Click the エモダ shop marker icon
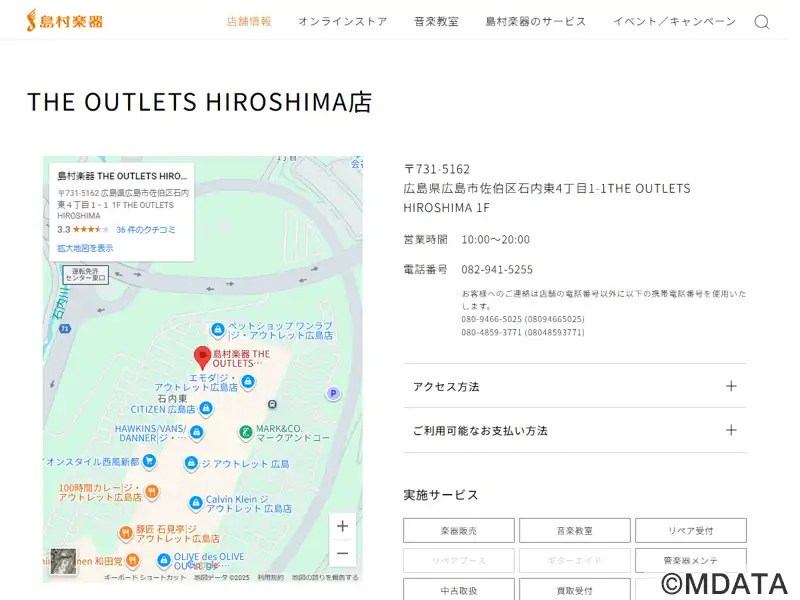Screen dimensions: 800x600 coord(248,381)
